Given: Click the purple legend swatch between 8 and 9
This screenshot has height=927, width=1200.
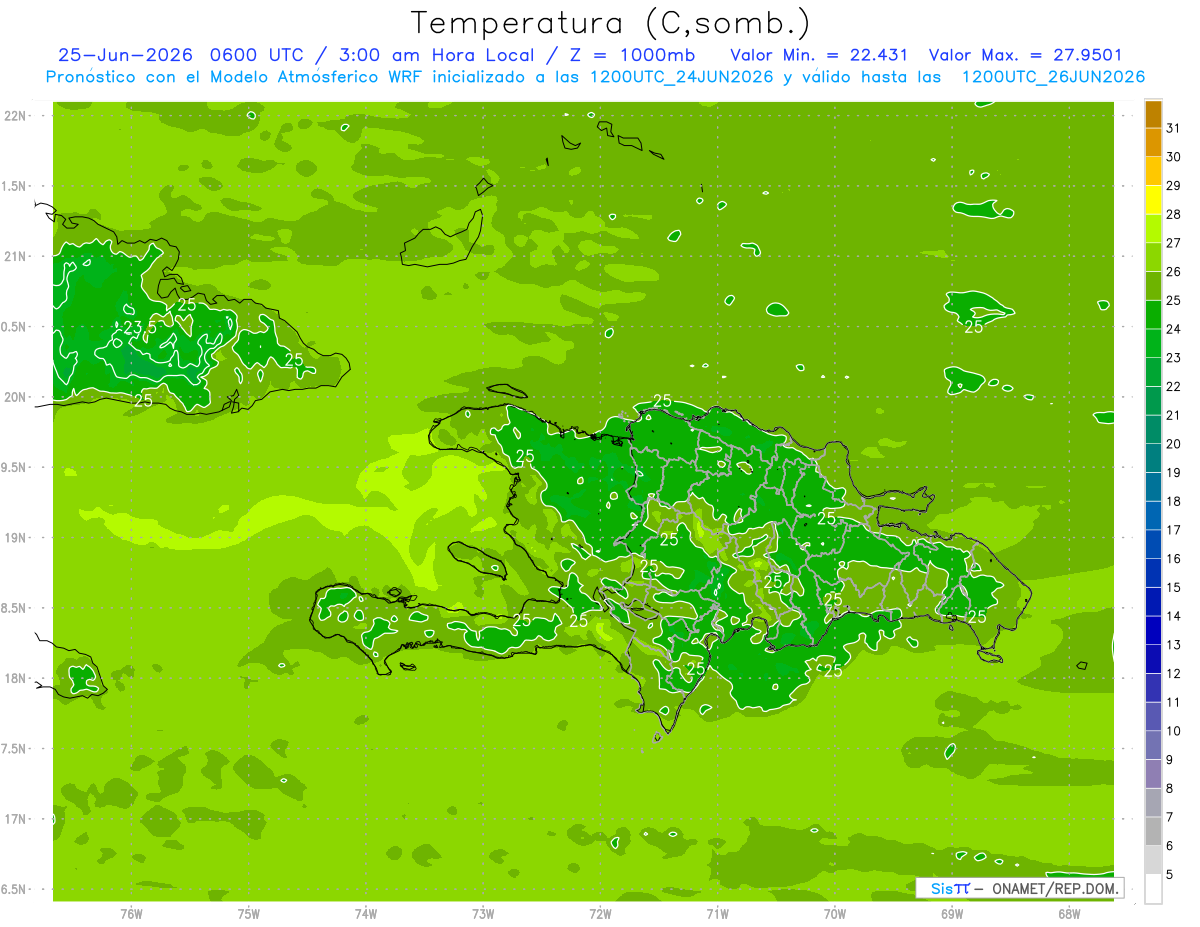Looking at the screenshot, I should click(1153, 774).
